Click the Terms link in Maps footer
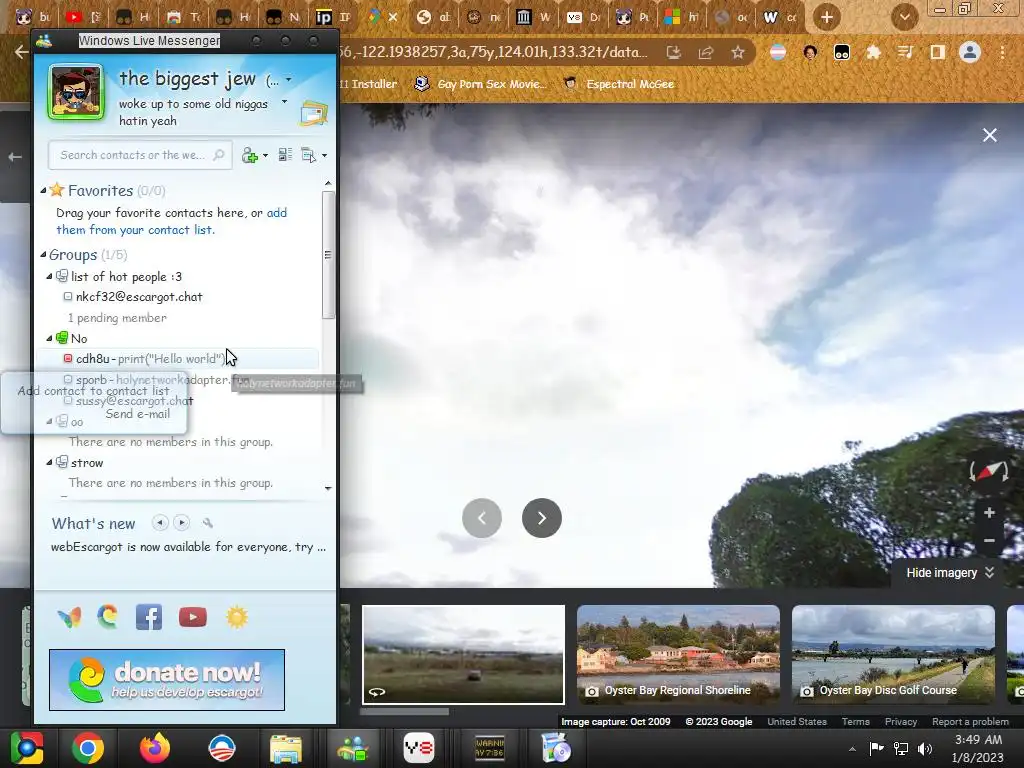Image resolution: width=1024 pixels, height=768 pixels. 856,722
